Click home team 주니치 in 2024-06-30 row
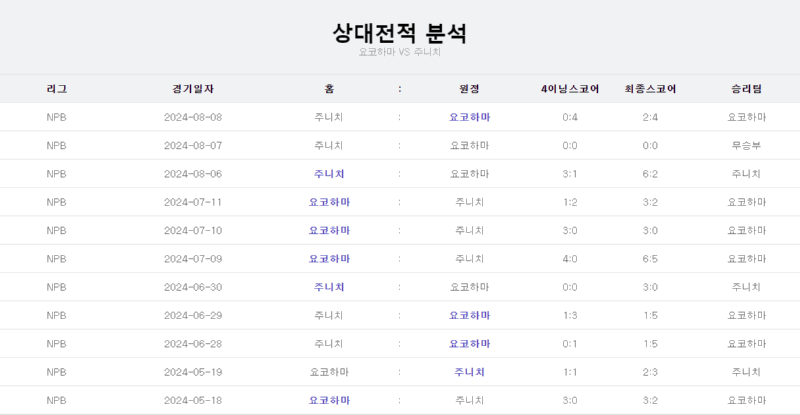Image resolution: width=800 pixels, height=415 pixels. 329,287
